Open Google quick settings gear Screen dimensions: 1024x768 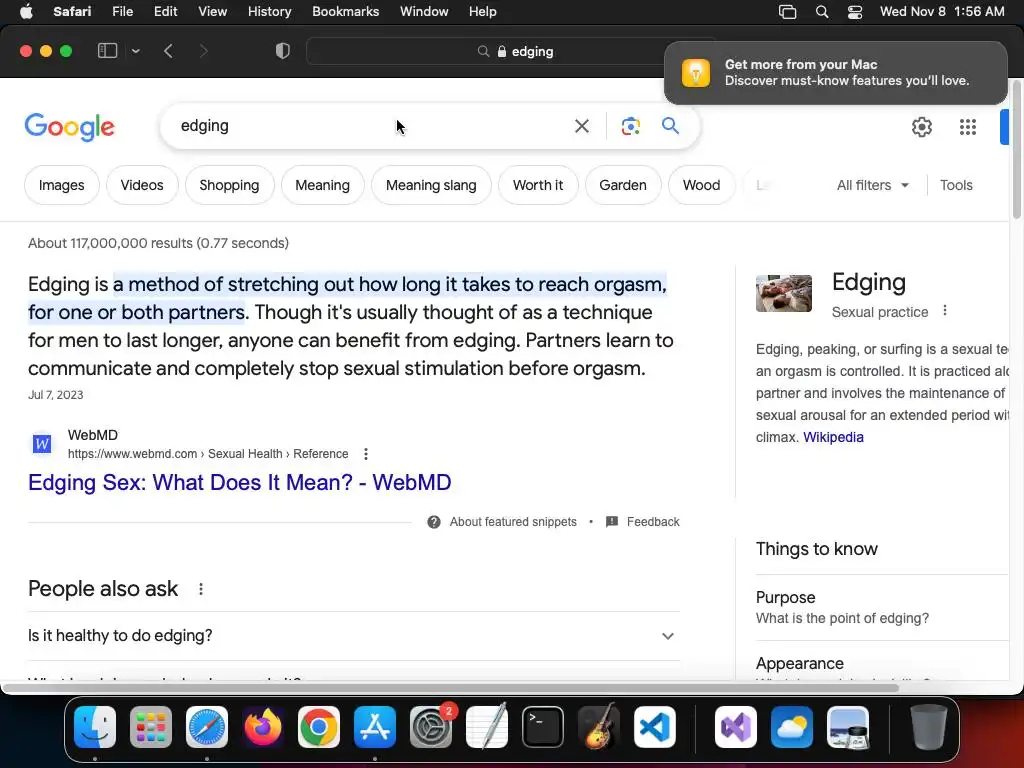921,127
